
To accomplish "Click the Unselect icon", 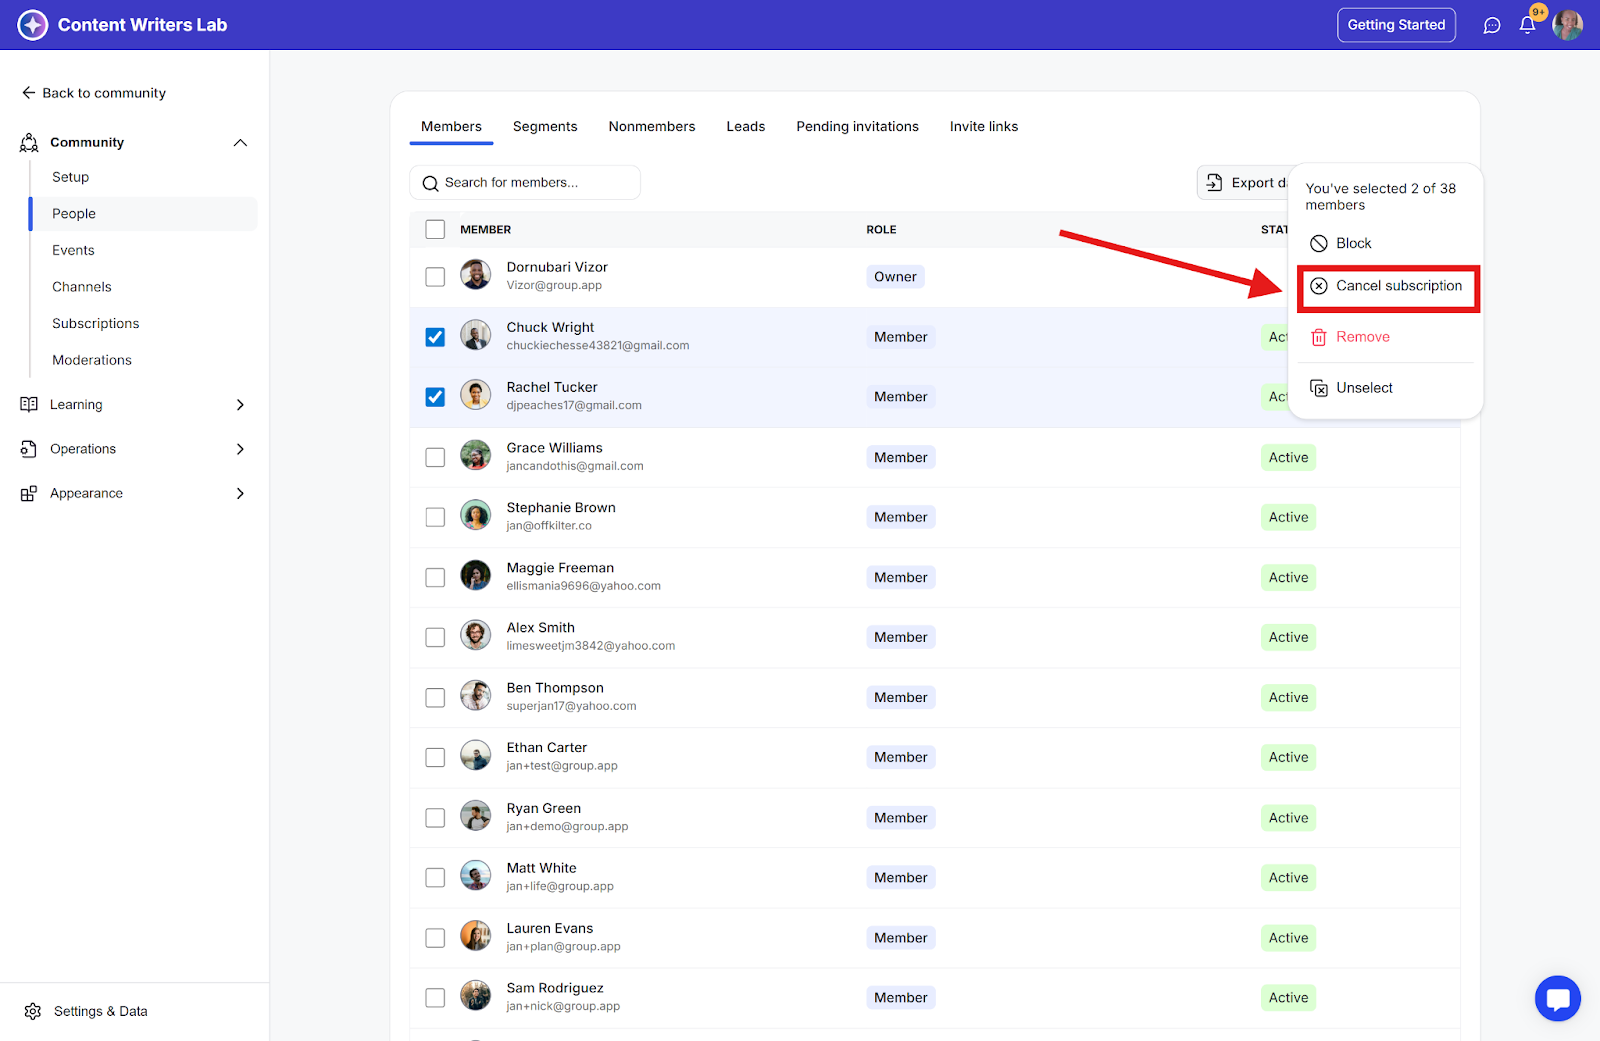I will pos(1319,389).
